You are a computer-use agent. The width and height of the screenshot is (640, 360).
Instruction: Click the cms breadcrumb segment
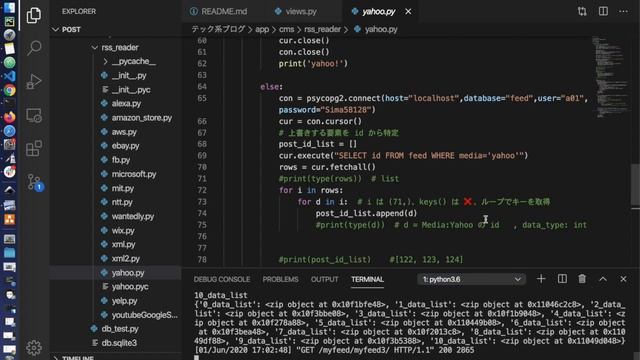click(286, 29)
